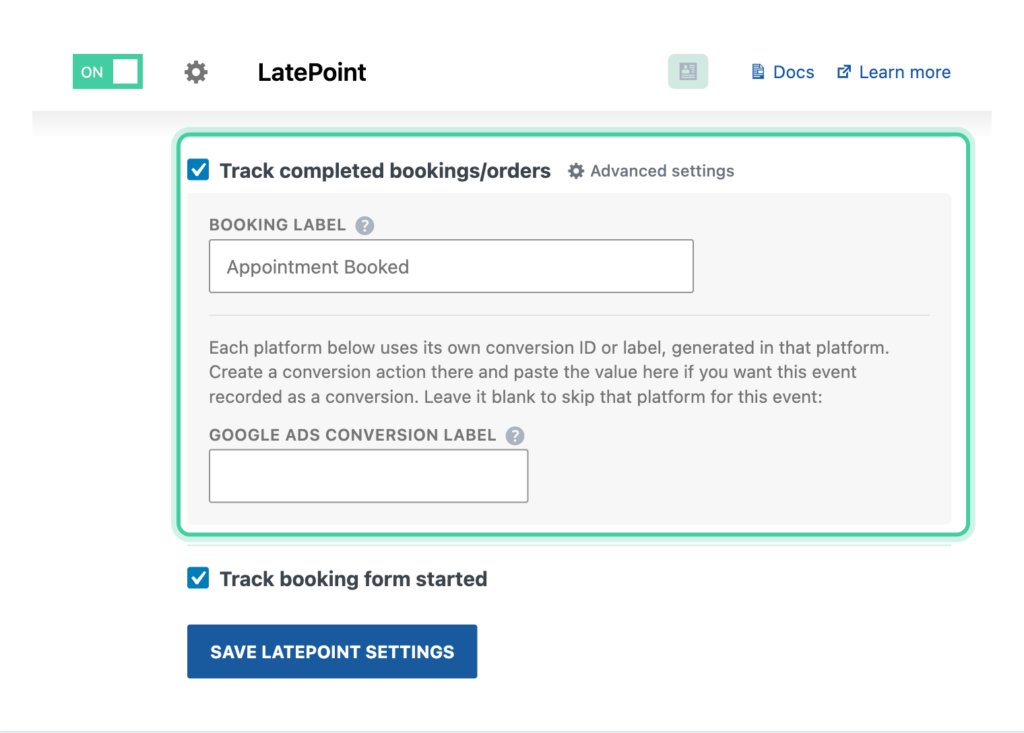Click the GOOGLE ADS CONVERSION LABEL caption
1024x733 pixels.
(x=353, y=435)
